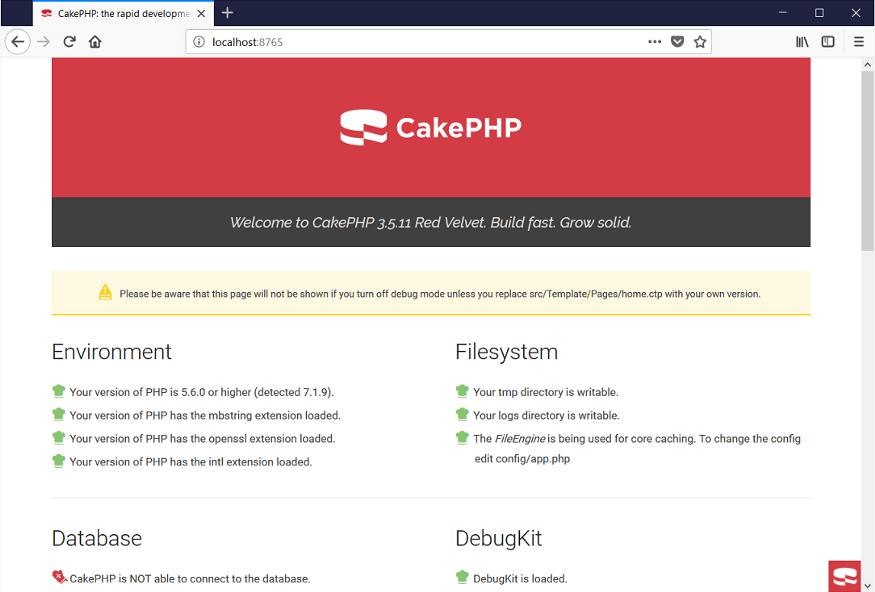Click the forward navigation arrow
Image resolution: width=875 pixels, height=592 pixels.
[x=43, y=42]
